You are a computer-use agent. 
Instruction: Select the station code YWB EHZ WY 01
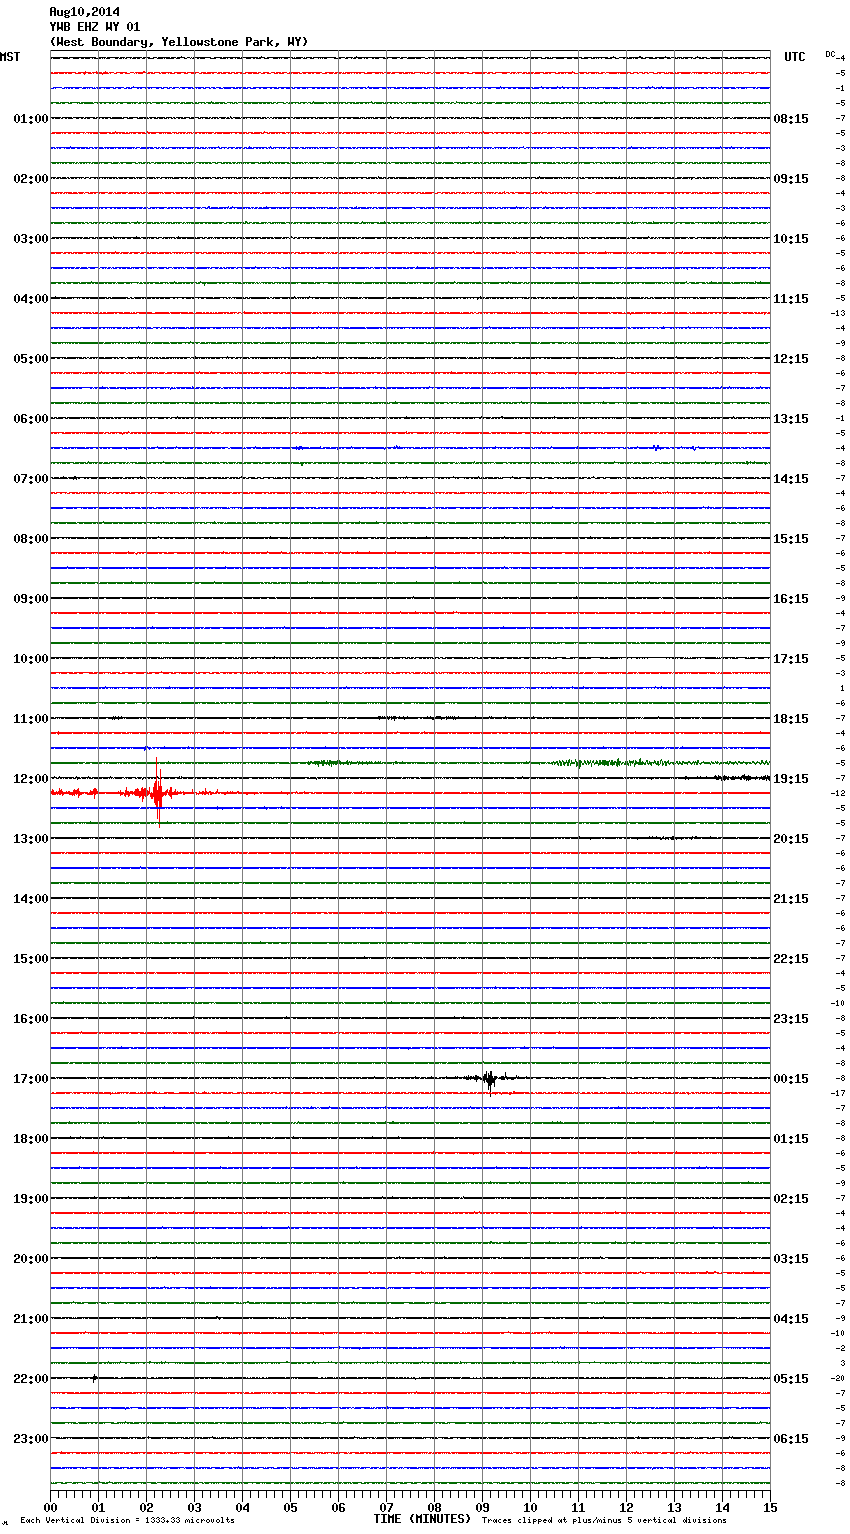click(95, 27)
